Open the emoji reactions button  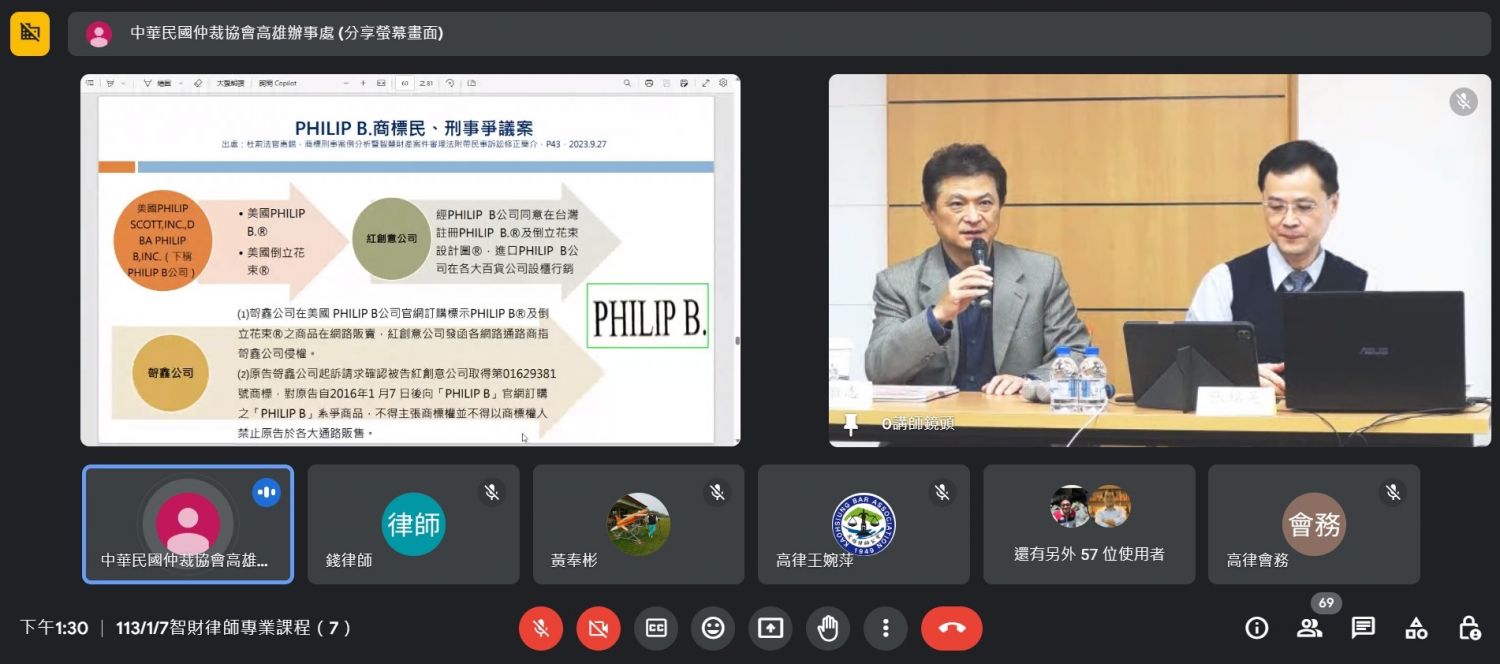point(713,628)
